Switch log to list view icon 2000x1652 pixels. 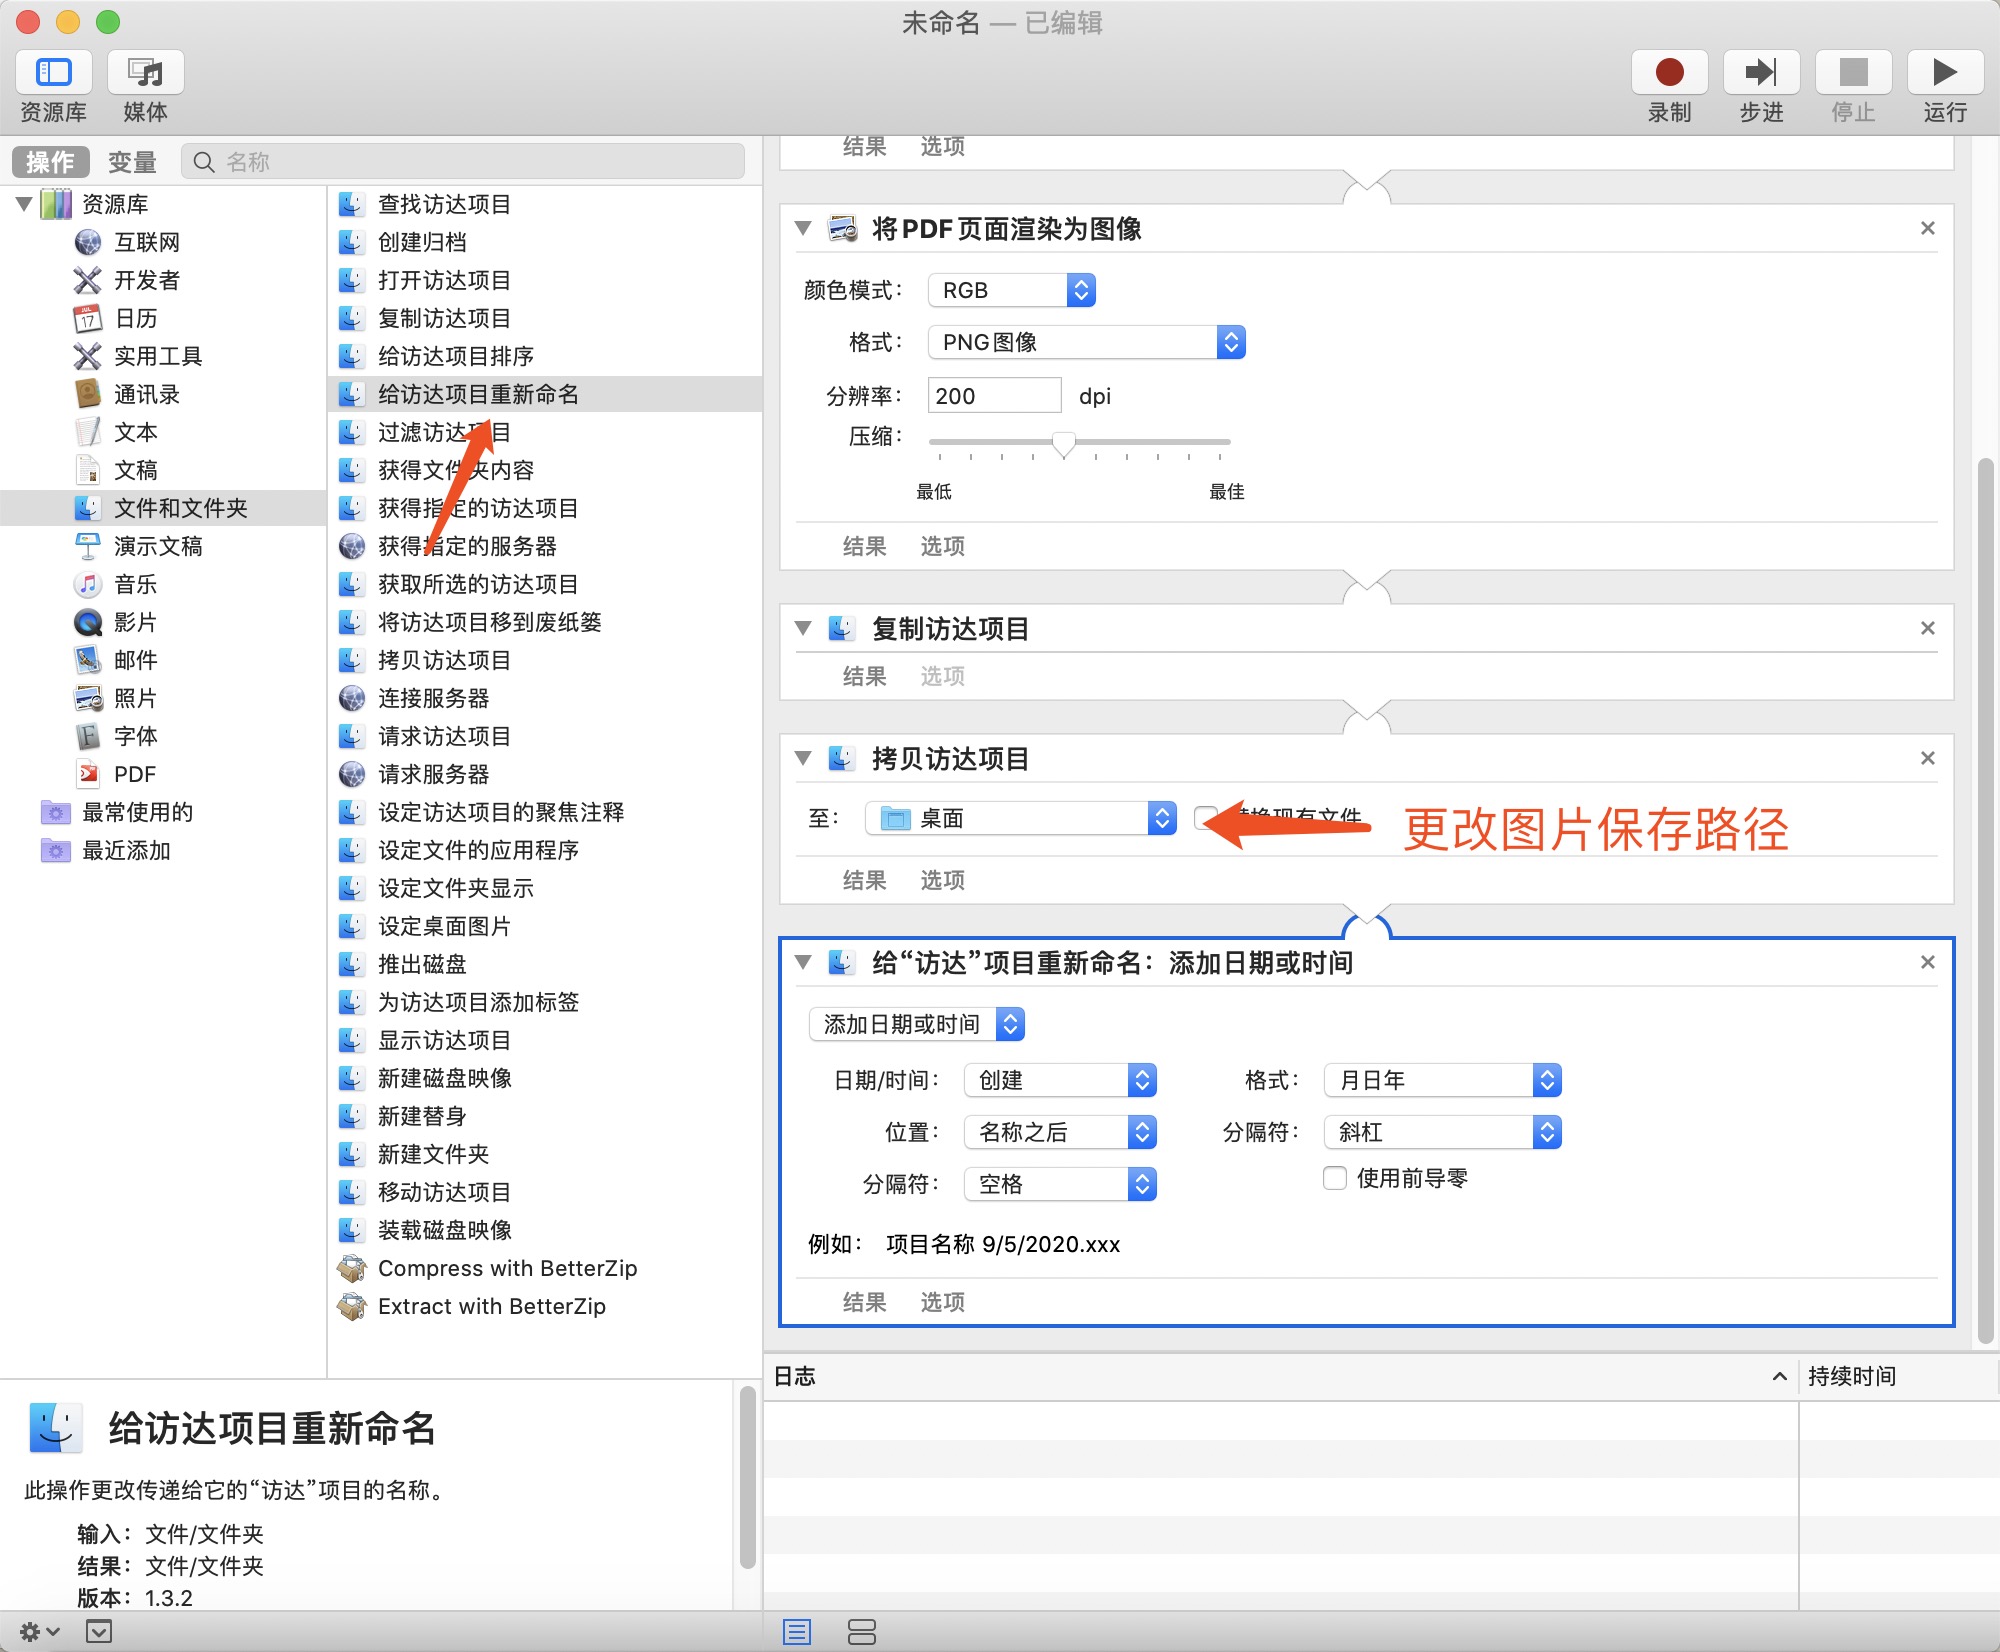click(x=797, y=1632)
